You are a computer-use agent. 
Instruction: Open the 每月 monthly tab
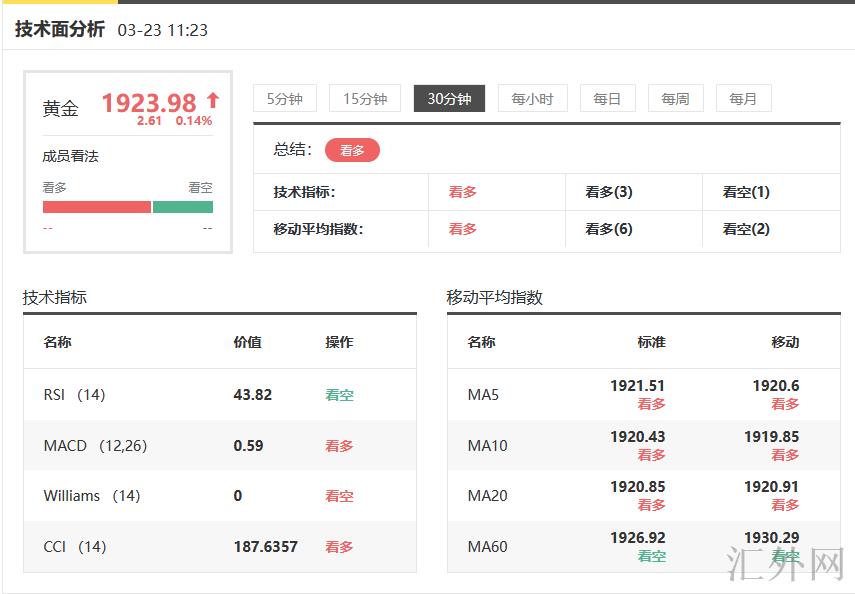[x=743, y=98]
